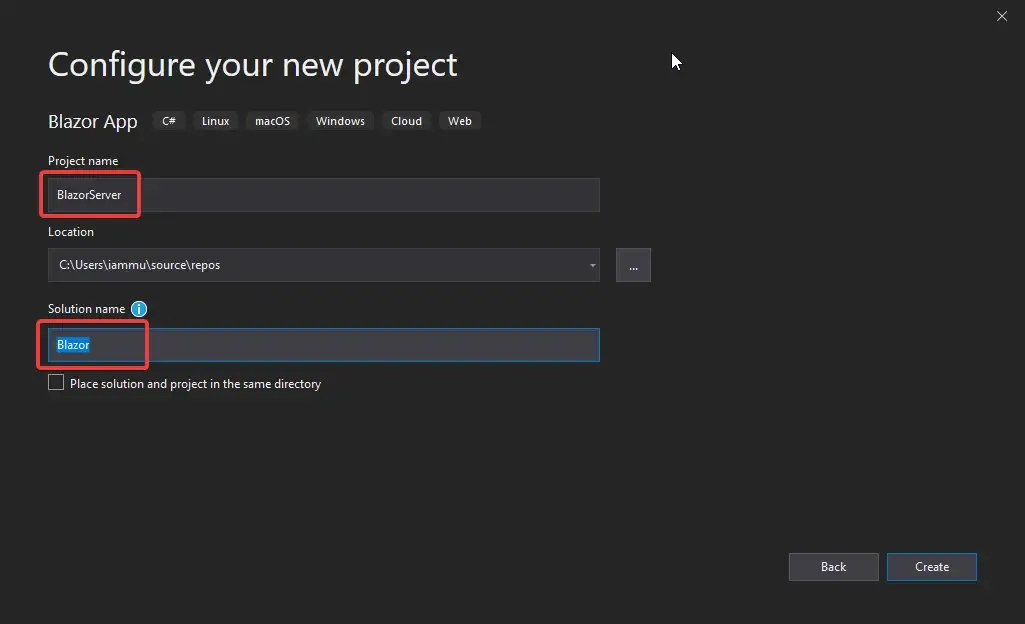Click the info icon beside Solution name
The width and height of the screenshot is (1025, 624).
(x=139, y=309)
